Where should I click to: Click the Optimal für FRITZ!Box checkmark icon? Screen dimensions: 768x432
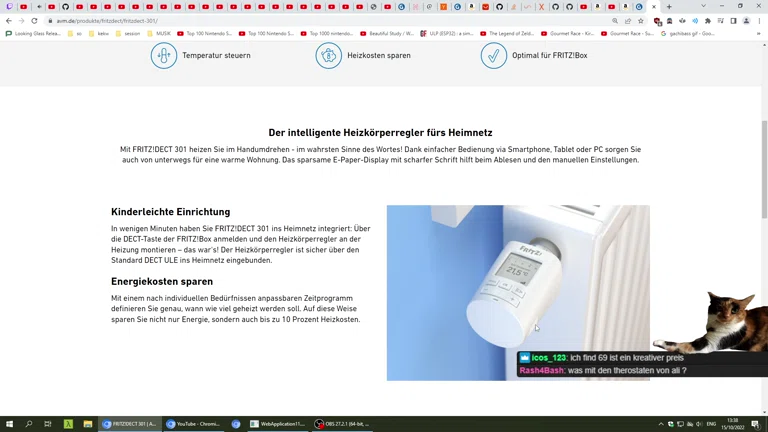494,56
